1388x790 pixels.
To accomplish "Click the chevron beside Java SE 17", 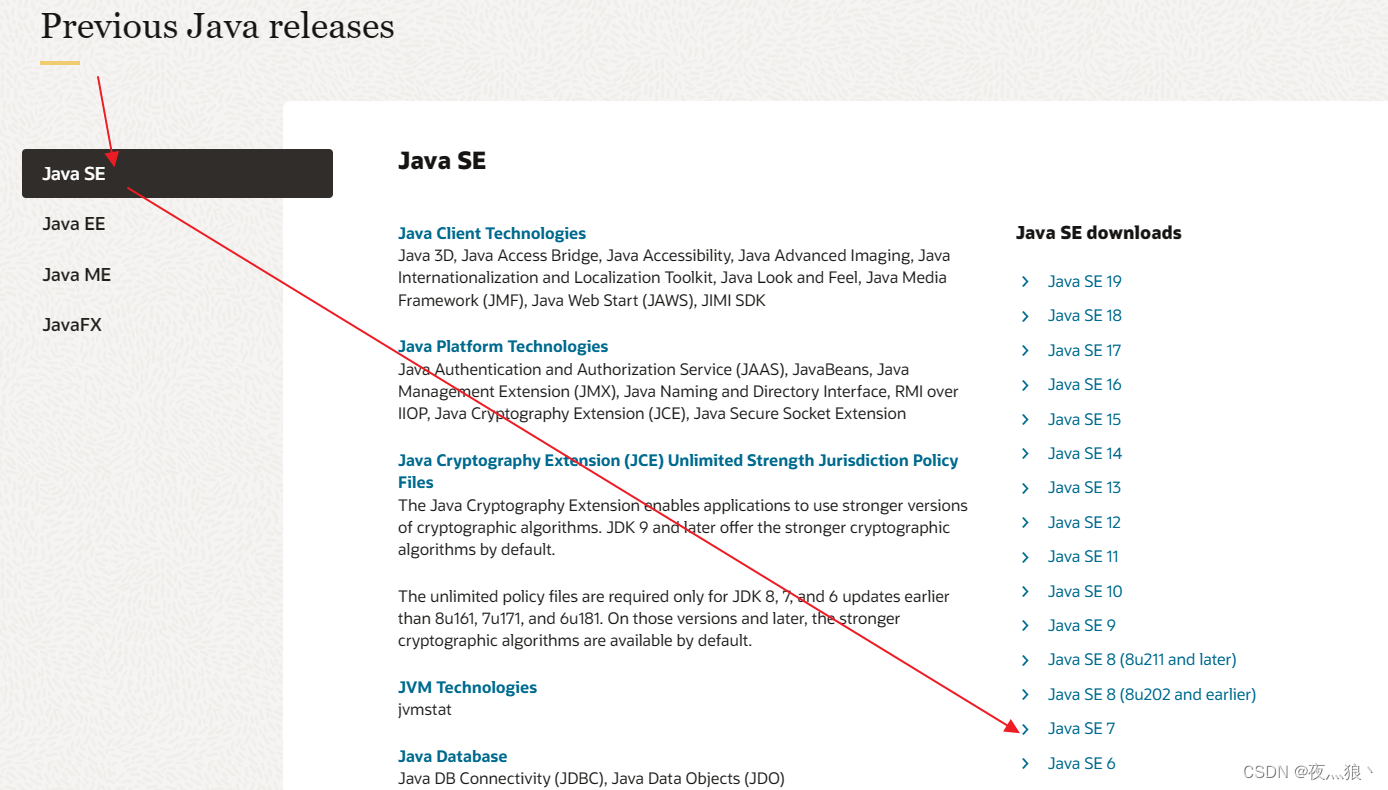I will point(1025,350).
